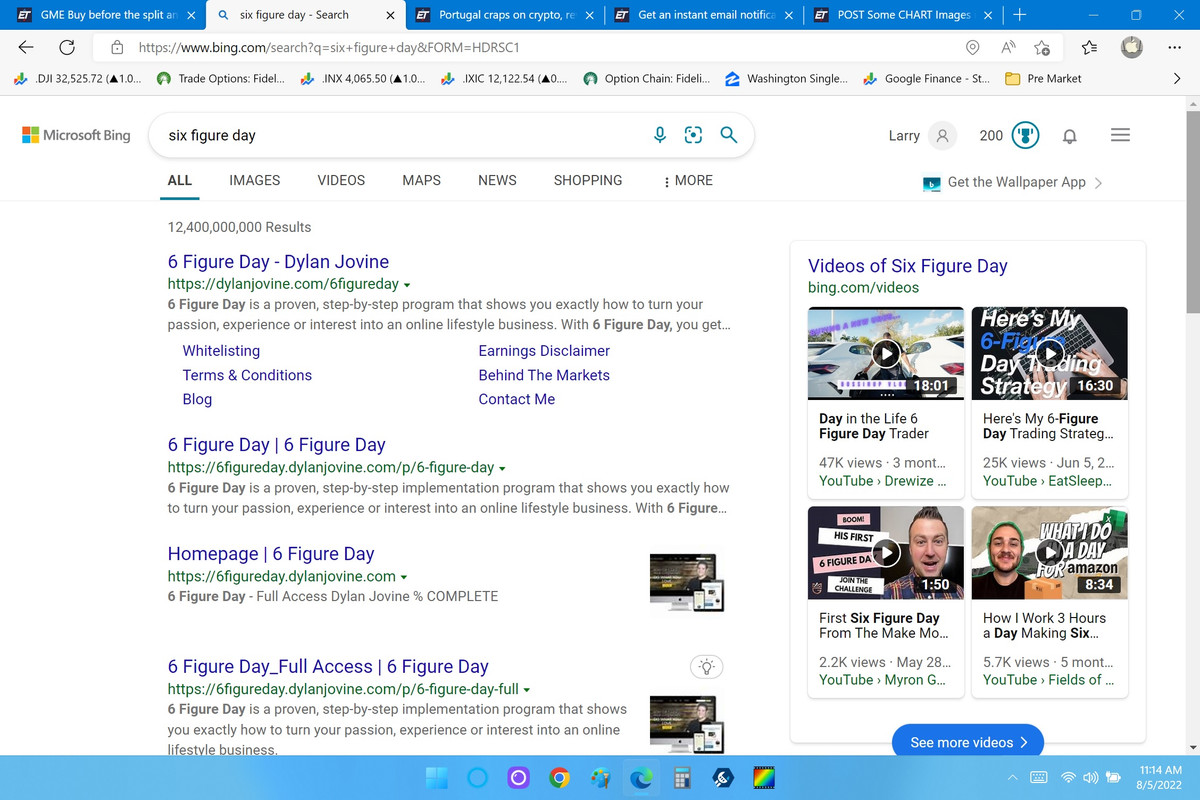The height and width of the screenshot is (800, 1200).
Task: Click the browser address bar URL
Action: 329,47
